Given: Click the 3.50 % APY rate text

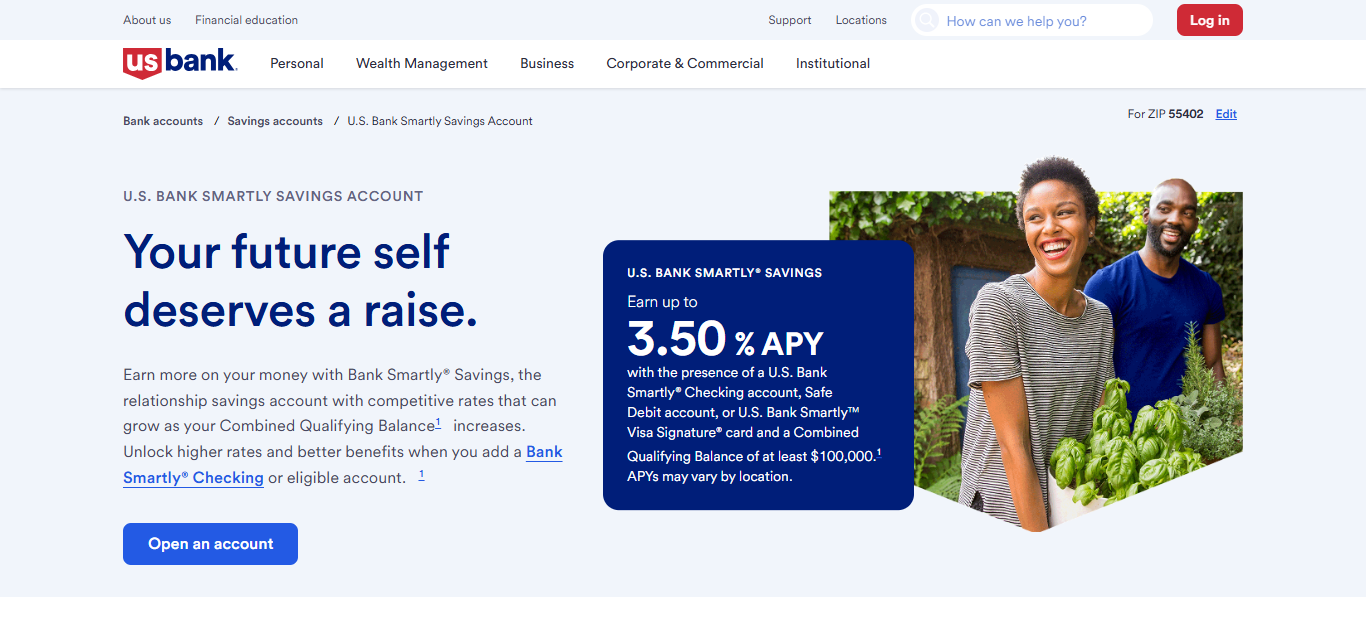Looking at the screenshot, I should [x=725, y=338].
